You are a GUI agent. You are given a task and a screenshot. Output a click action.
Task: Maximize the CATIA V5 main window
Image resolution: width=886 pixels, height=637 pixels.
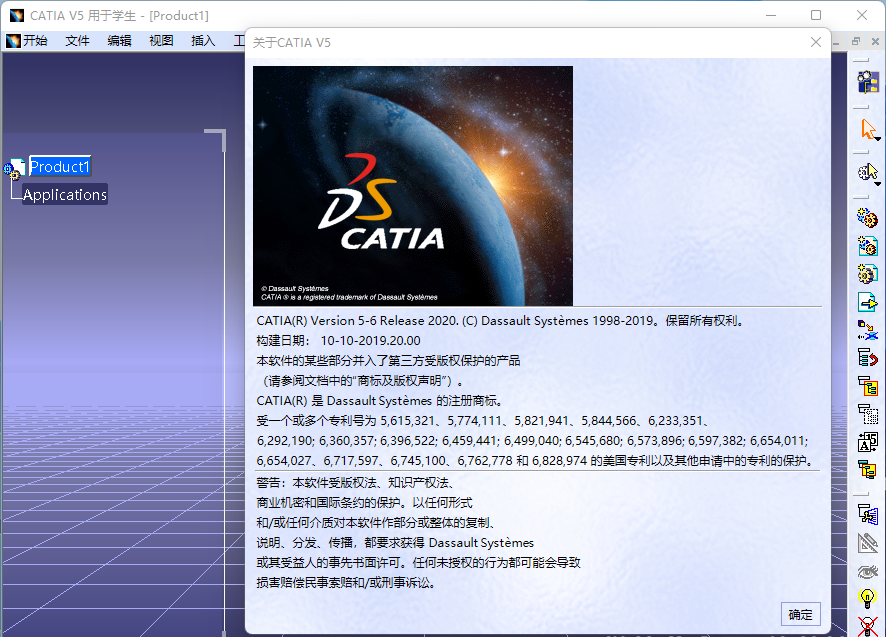[816, 15]
